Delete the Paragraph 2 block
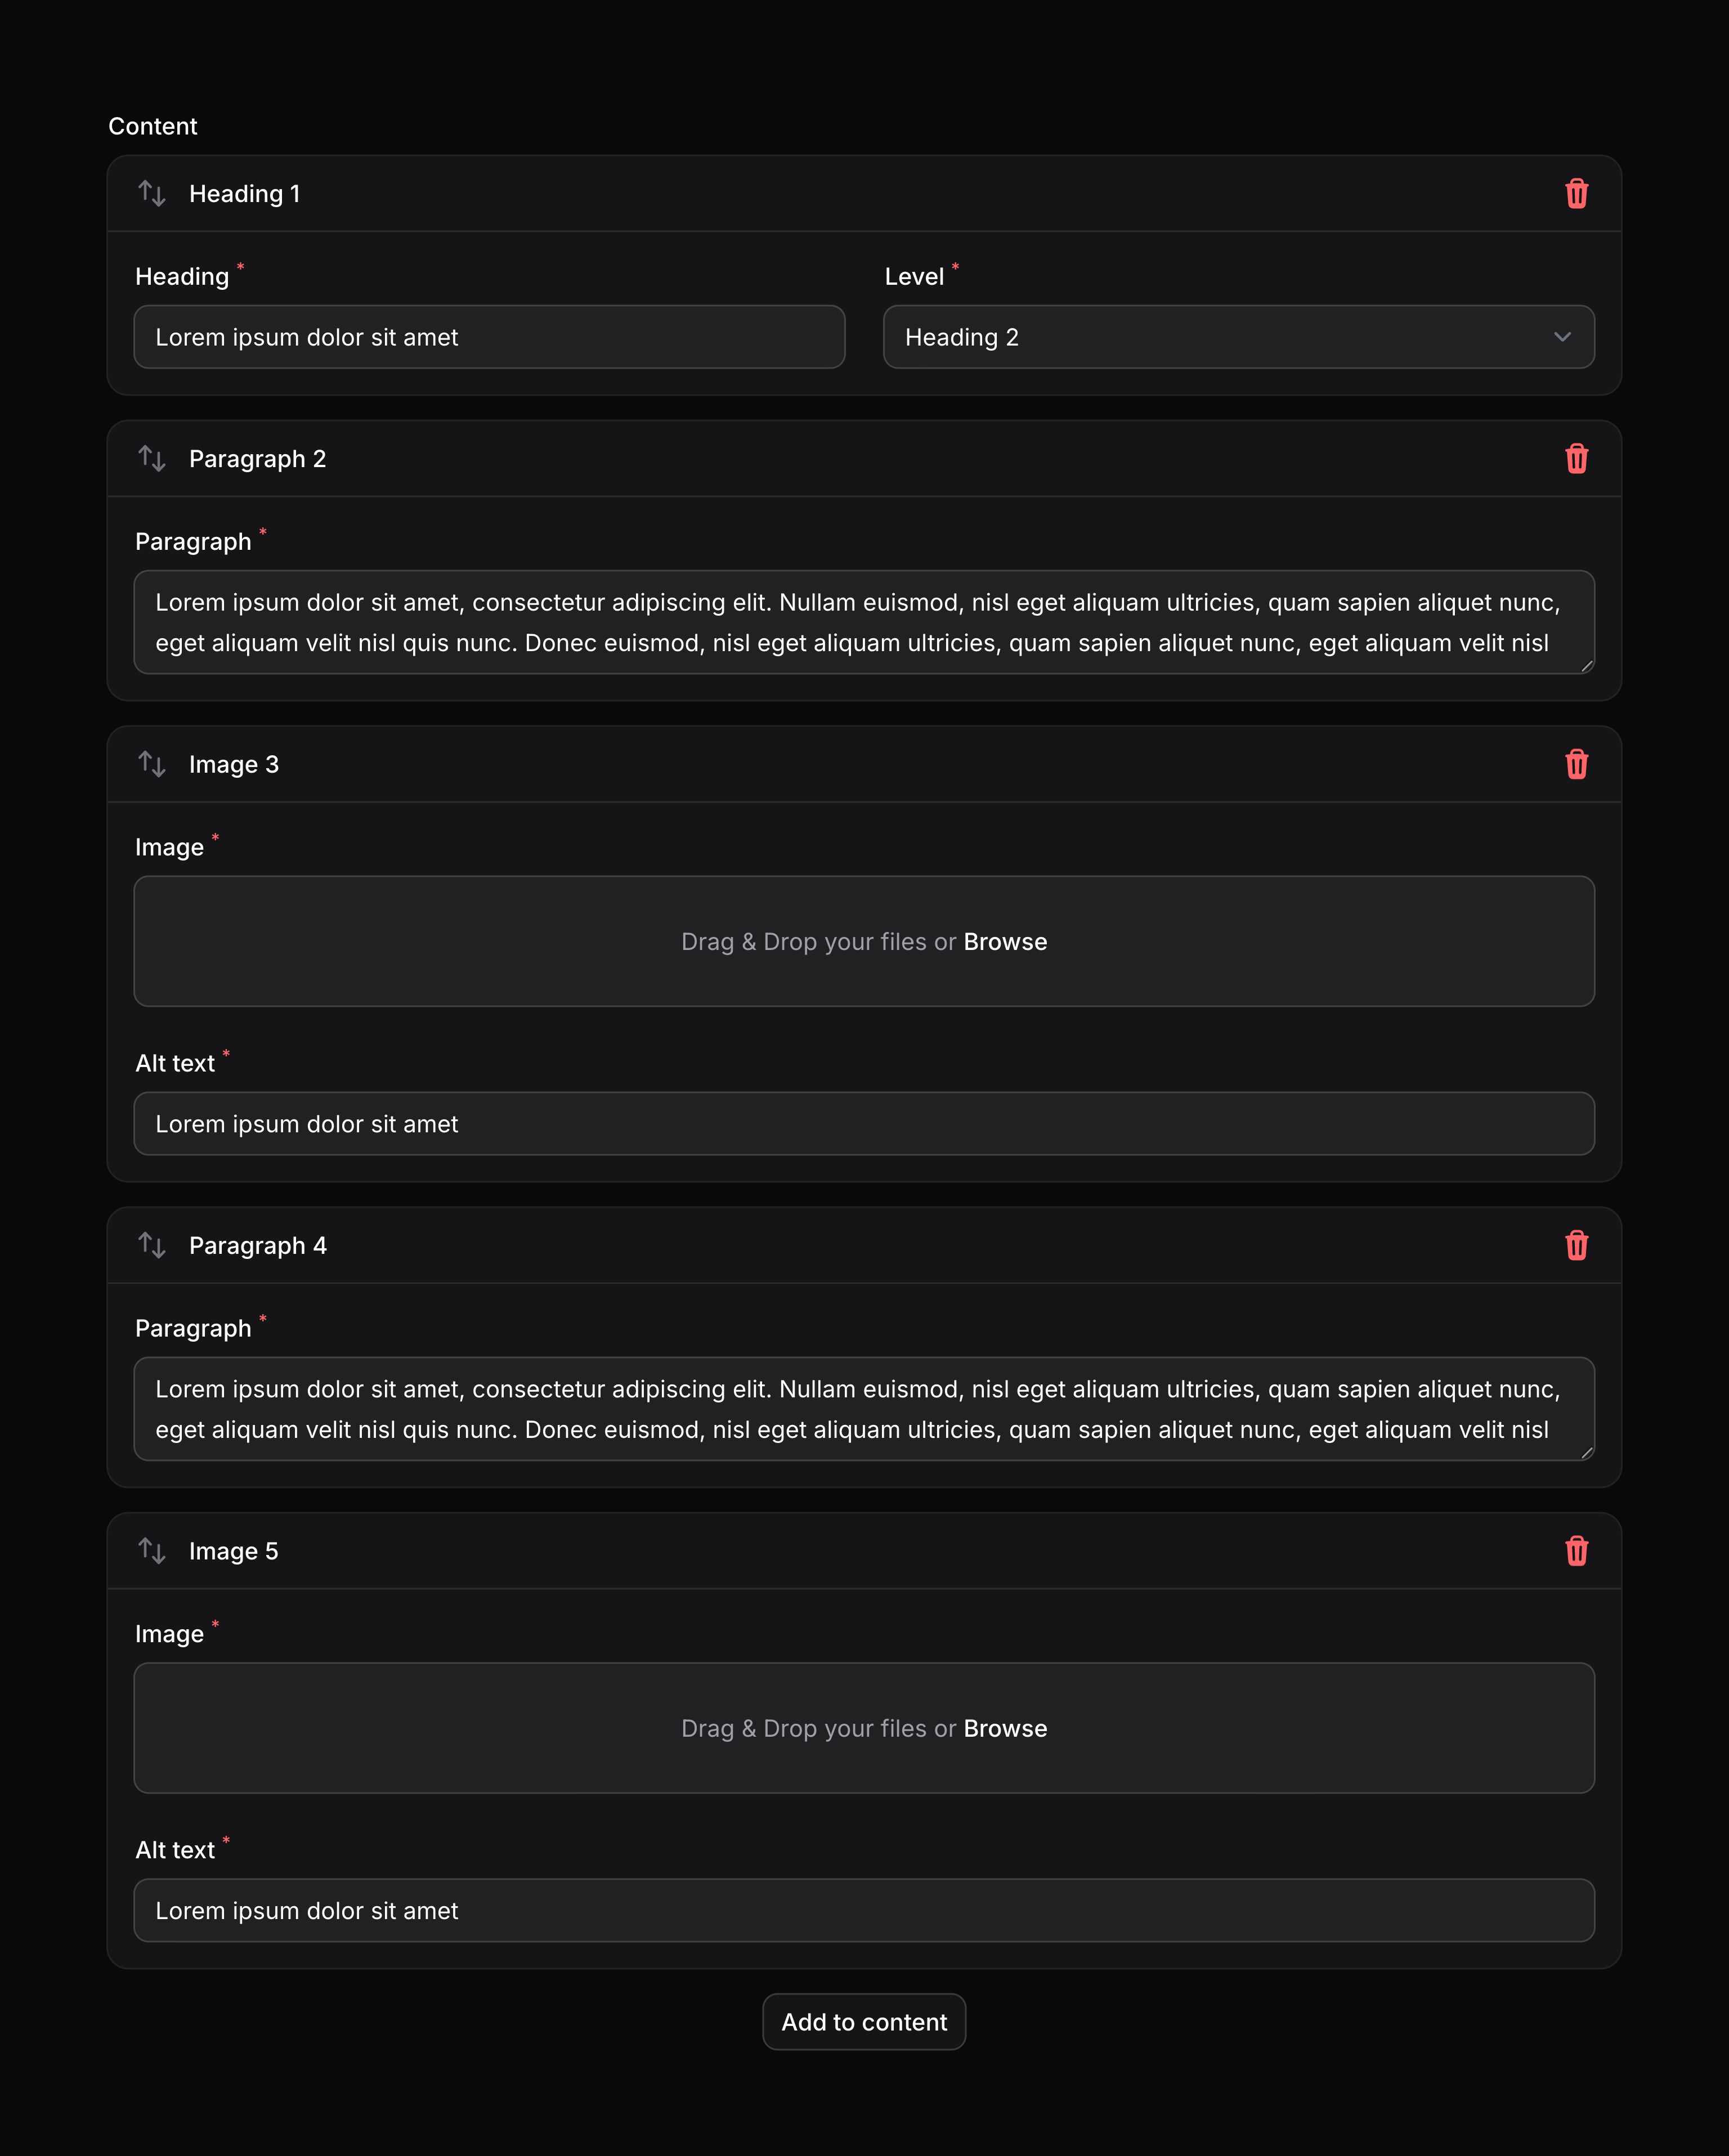Viewport: 1729px width, 2156px height. [1576, 459]
